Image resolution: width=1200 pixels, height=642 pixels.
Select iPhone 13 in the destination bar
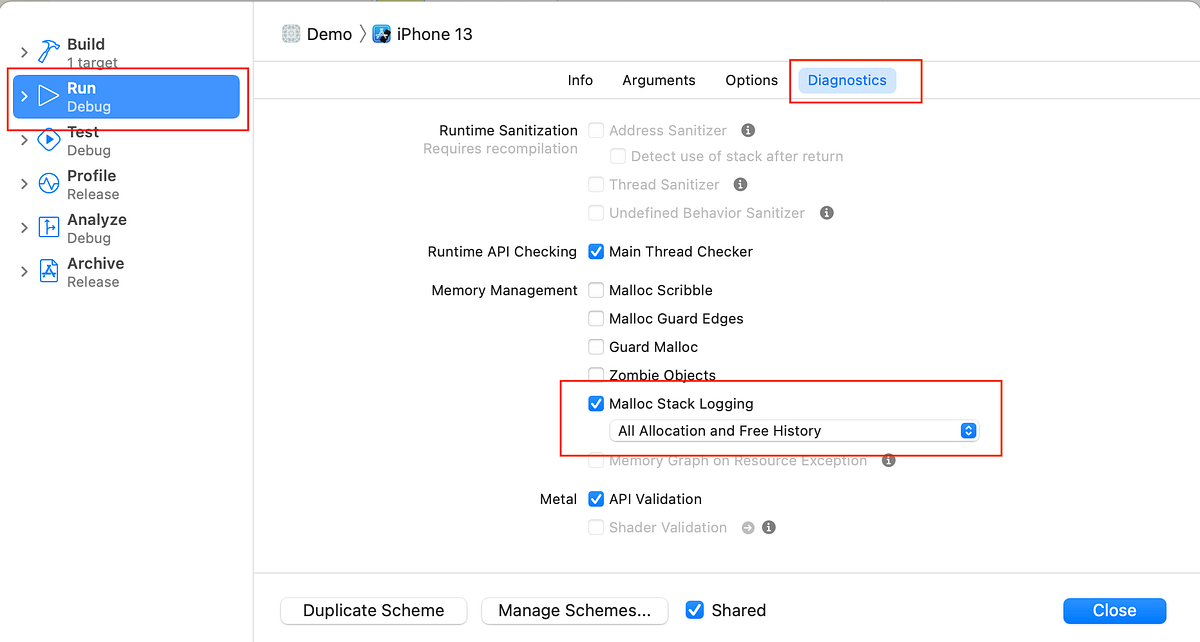tap(433, 33)
